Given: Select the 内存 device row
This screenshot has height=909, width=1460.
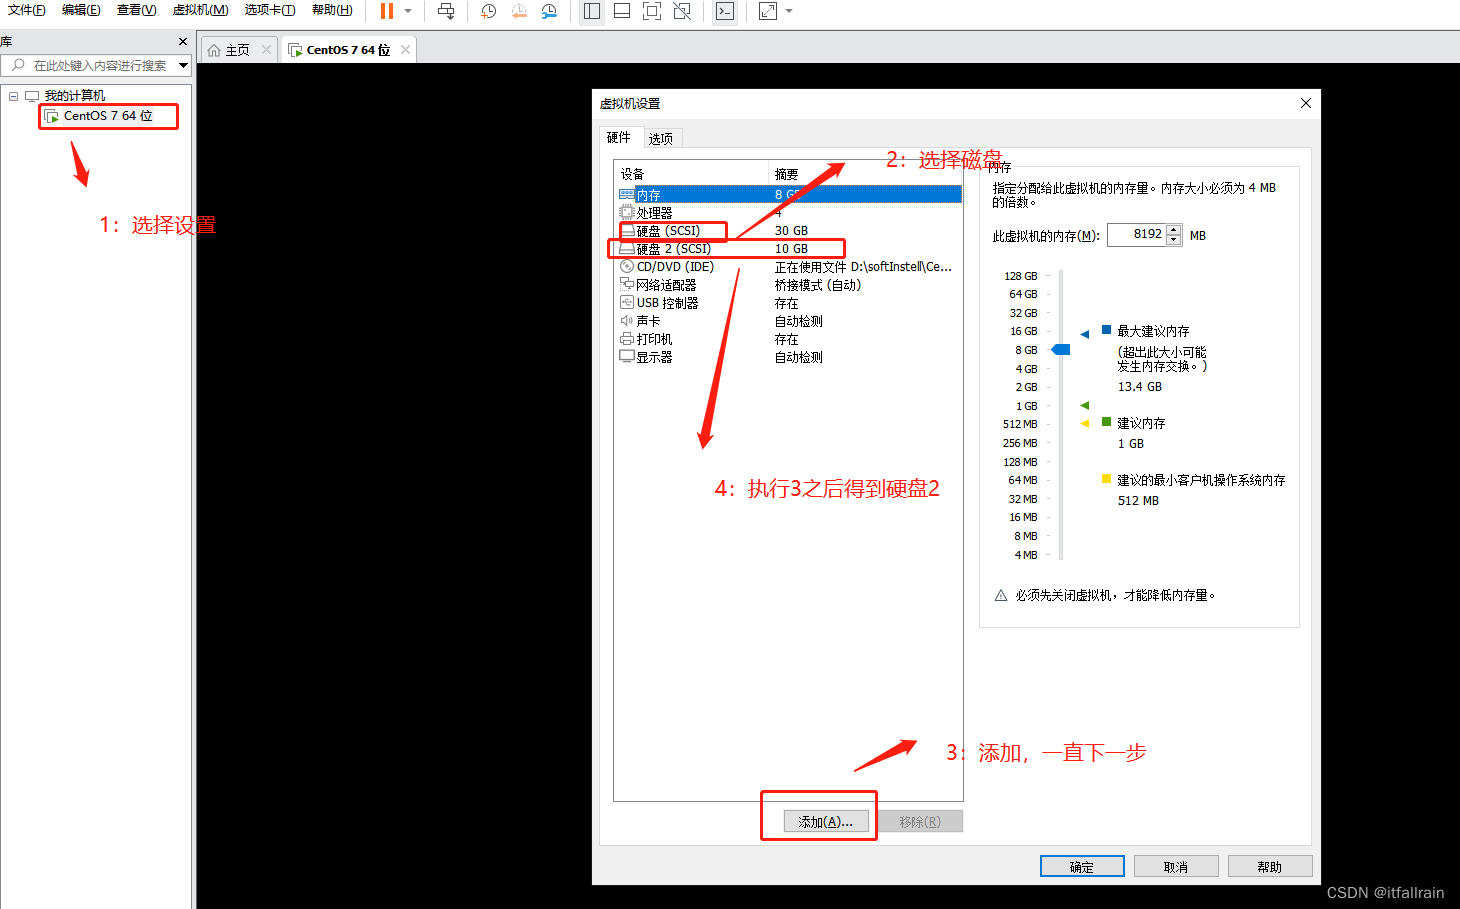Looking at the screenshot, I should coord(789,194).
